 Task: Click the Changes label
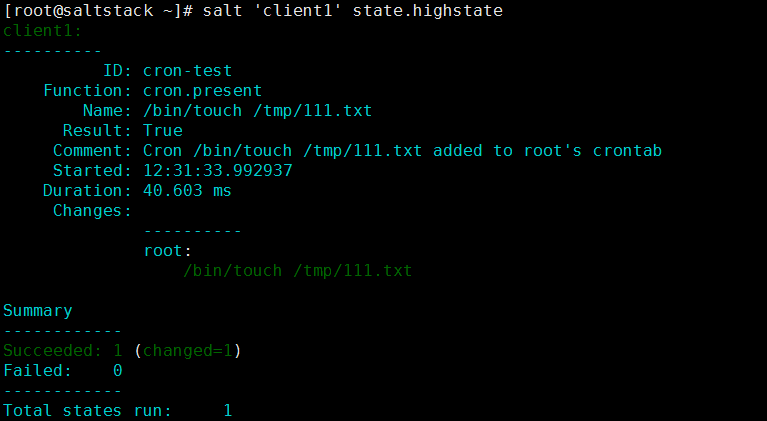click(92, 211)
